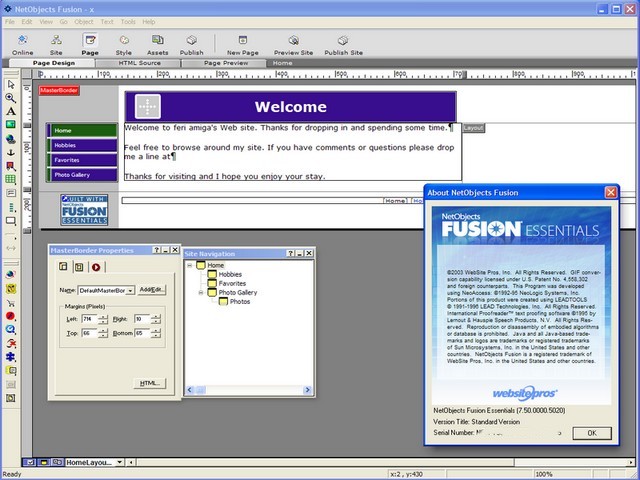640x480 pixels.
Task: Select the Anchor tool in toolbox
Action: click(x=11, y=152)
